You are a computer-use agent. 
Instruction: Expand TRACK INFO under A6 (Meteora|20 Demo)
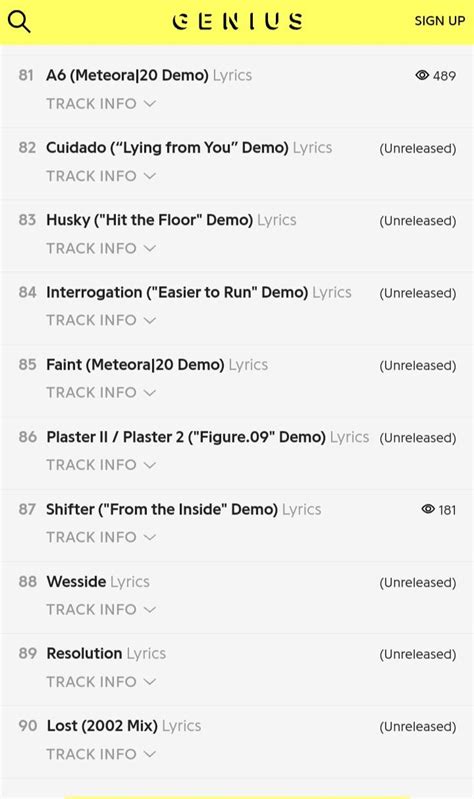[101, 103]
